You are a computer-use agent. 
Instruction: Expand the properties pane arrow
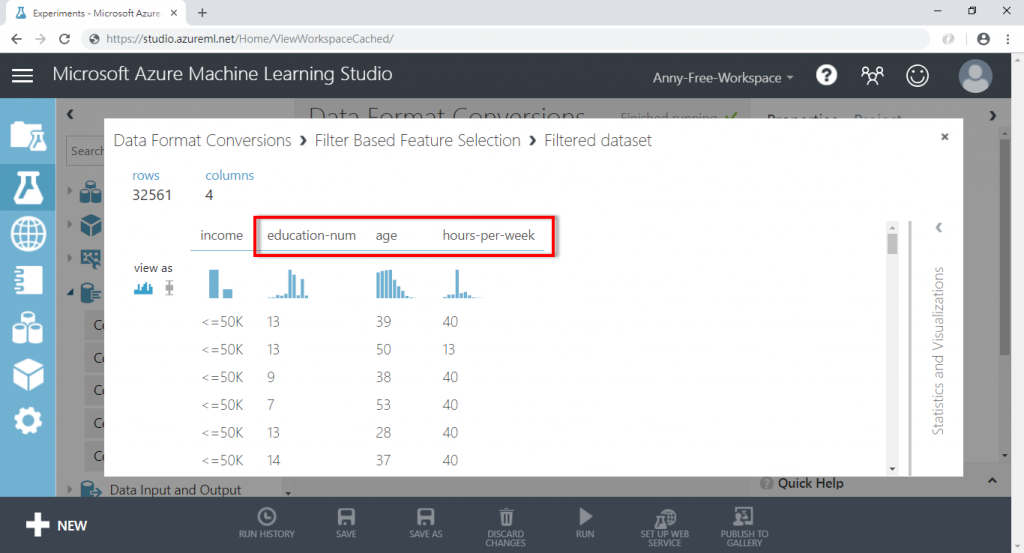[993, 116]
